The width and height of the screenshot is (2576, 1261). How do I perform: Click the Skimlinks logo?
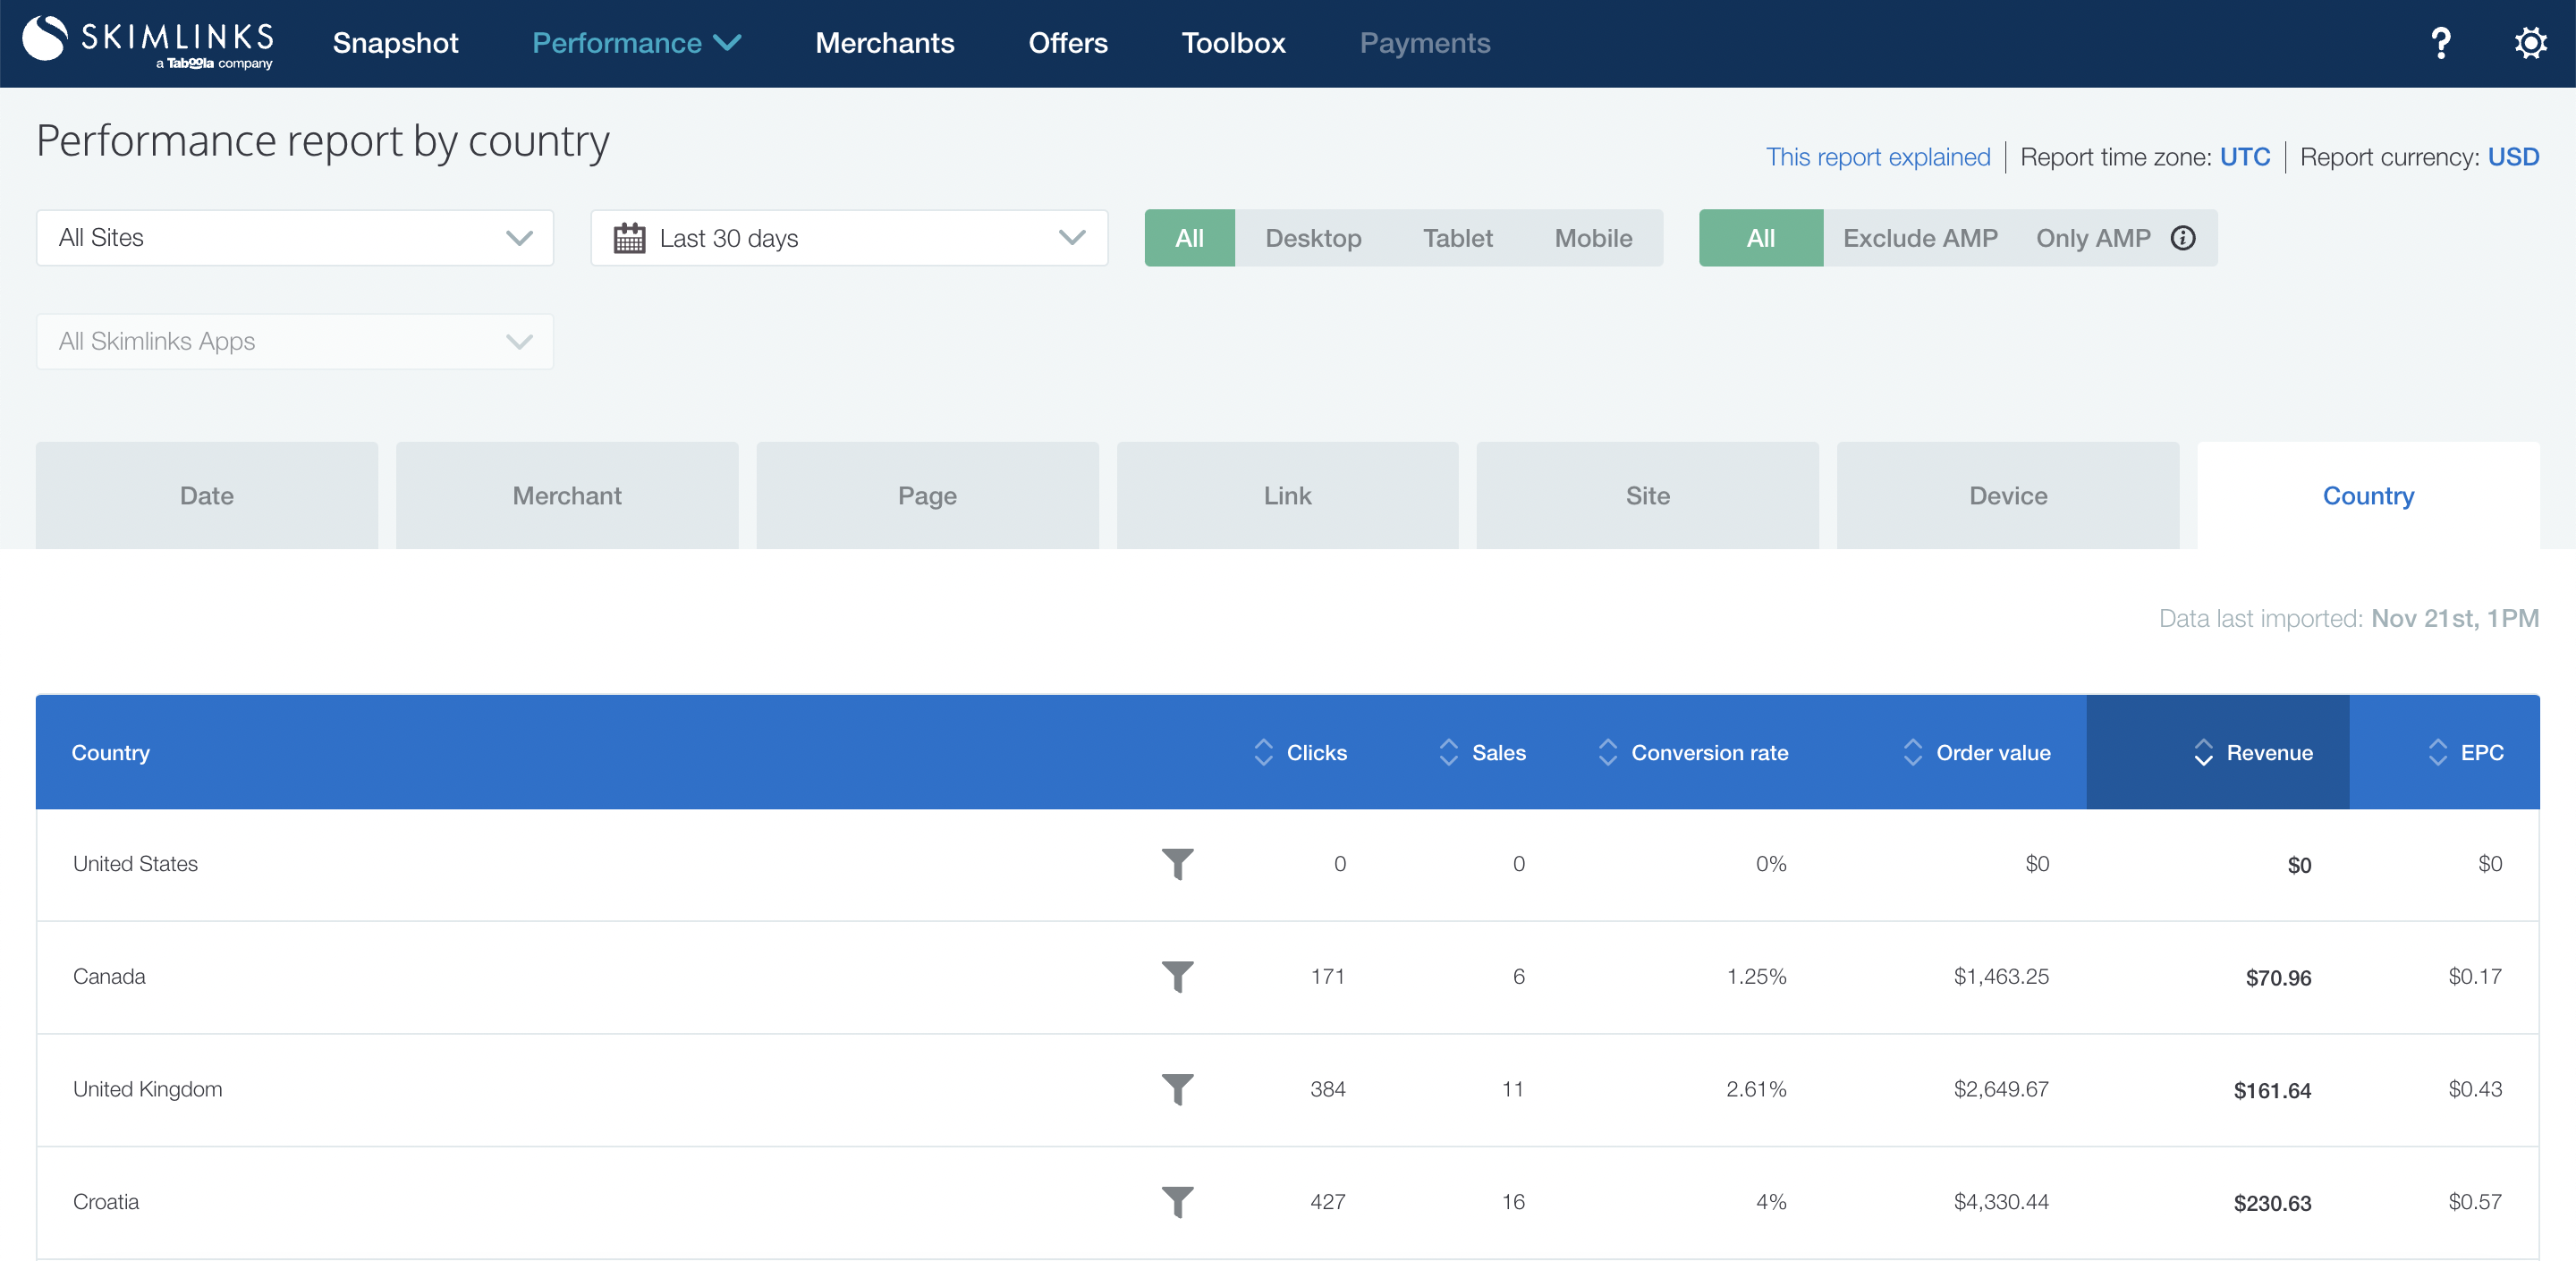pos(148,43)
